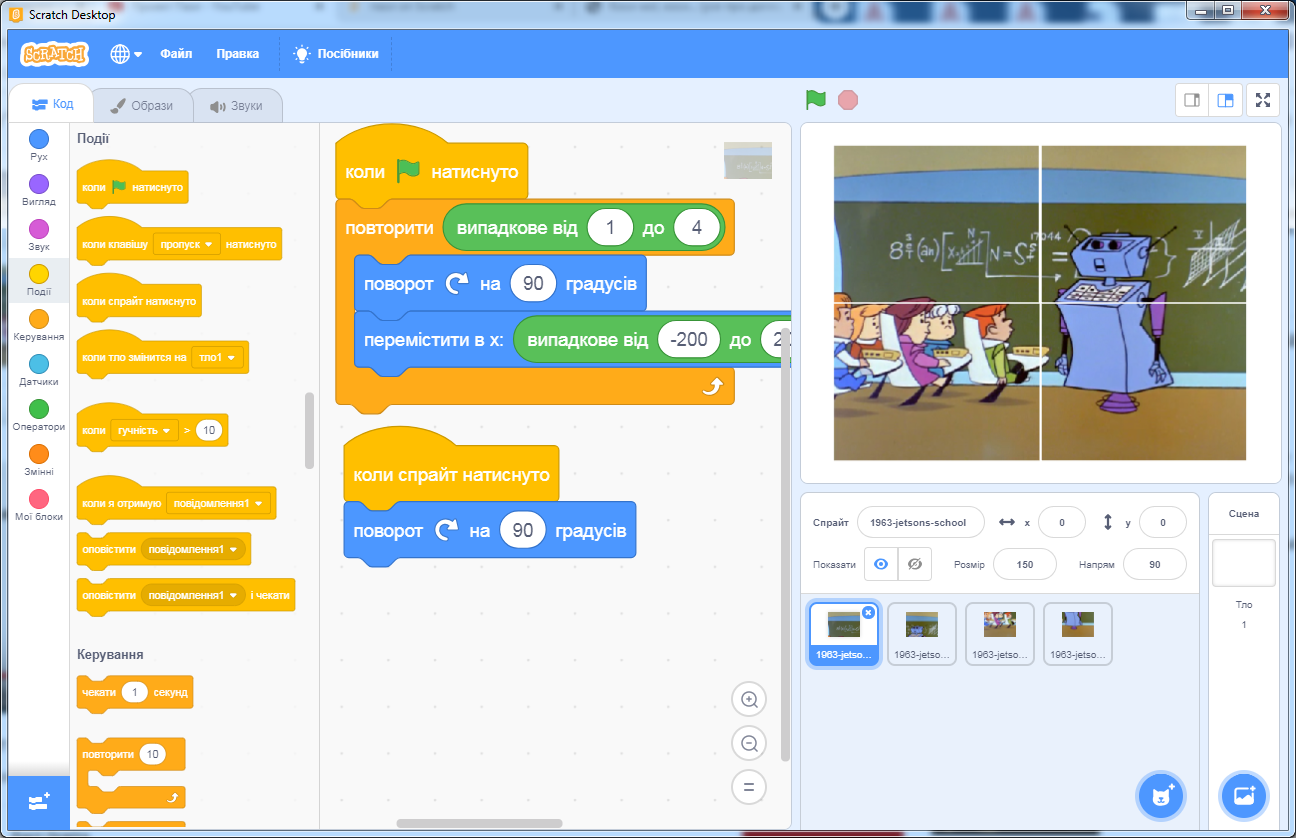Viewport: 1296px width, 838px height.
Task: Click the value 4 in випадкове block
Action: [x=697, y=228]
